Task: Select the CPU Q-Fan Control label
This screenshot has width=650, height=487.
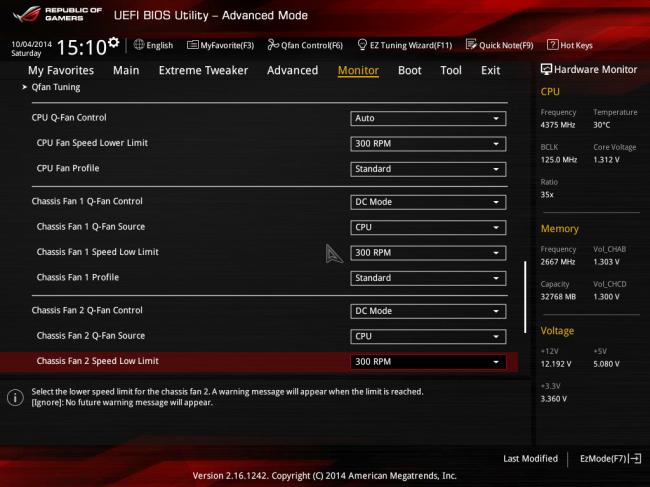Action: (x=69, y=118)
